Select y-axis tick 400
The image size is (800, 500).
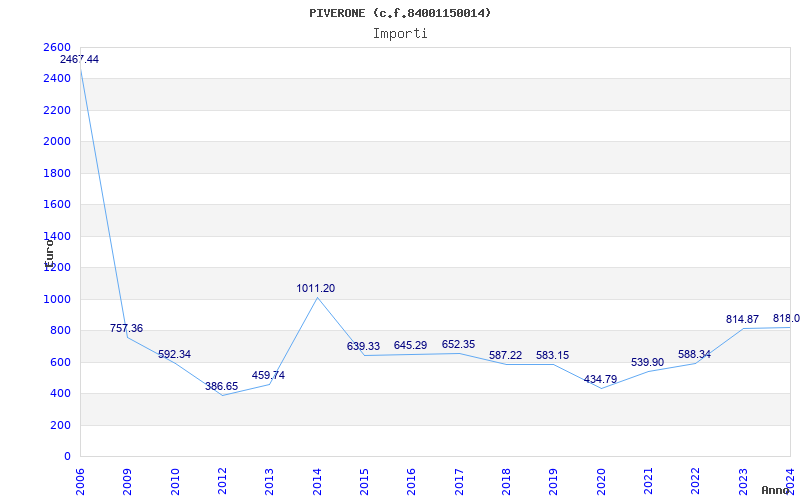pos(60,393)
